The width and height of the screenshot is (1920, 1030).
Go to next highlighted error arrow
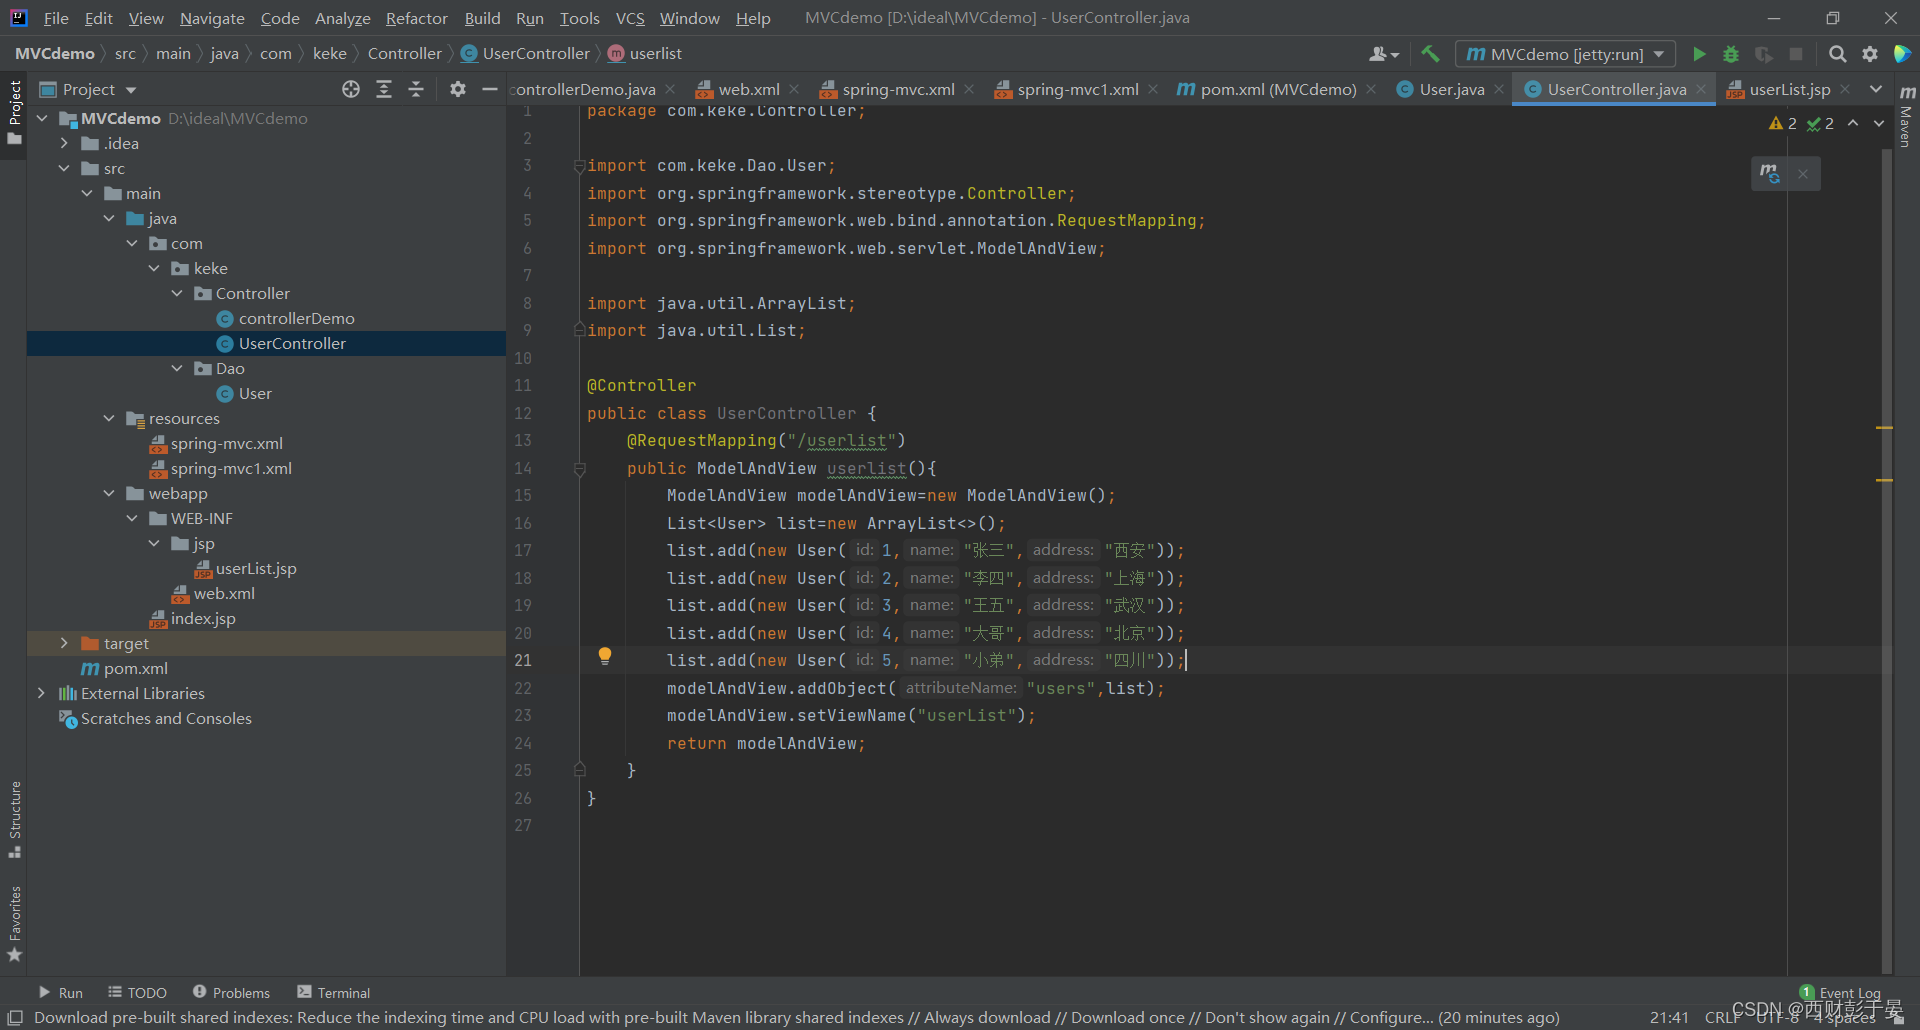click(1879, 123)
